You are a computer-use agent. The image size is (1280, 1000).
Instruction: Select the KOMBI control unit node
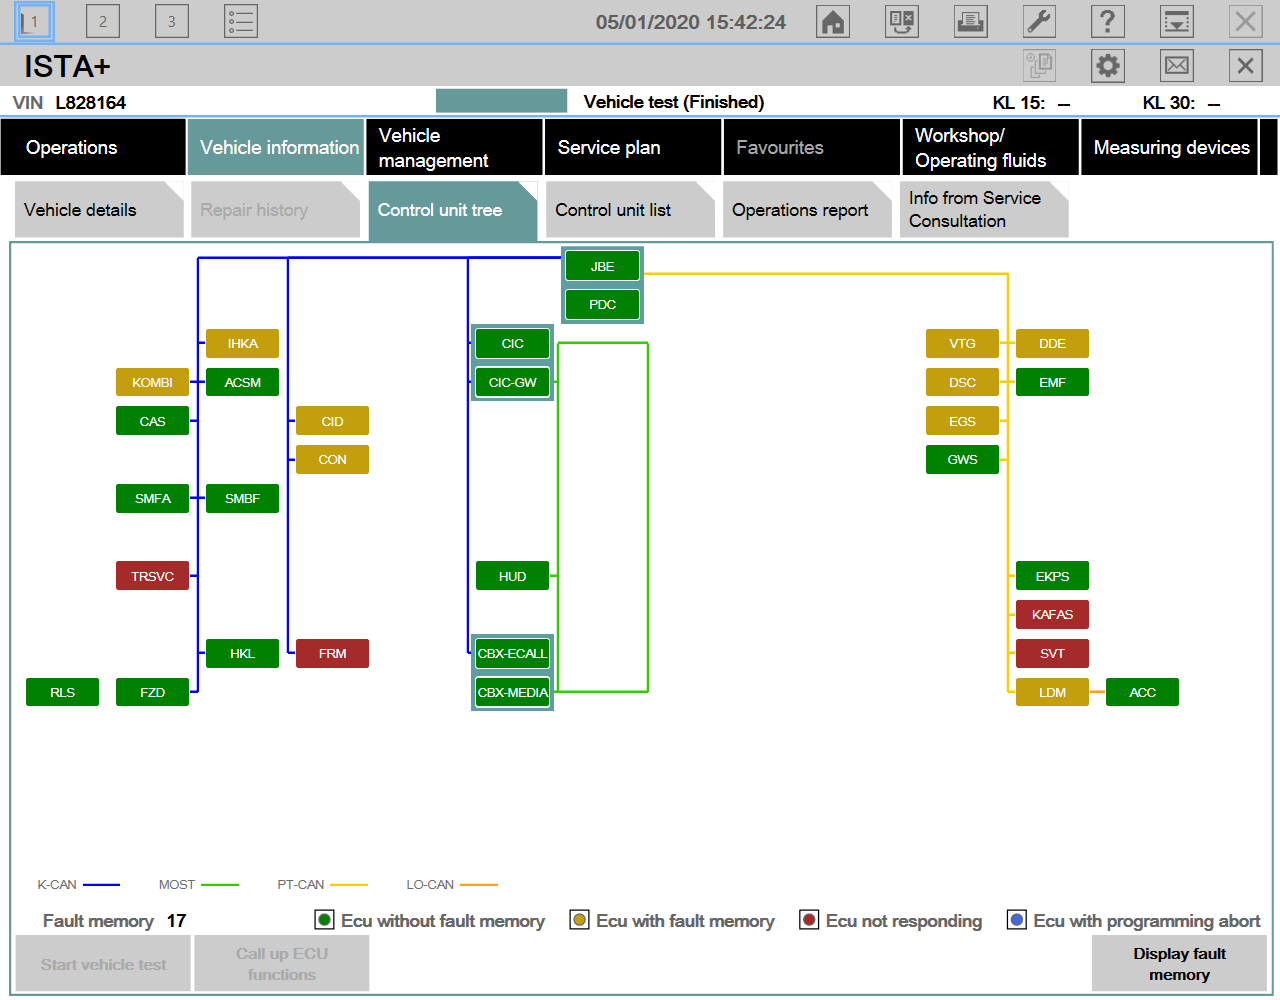click(x=152, y=382)
